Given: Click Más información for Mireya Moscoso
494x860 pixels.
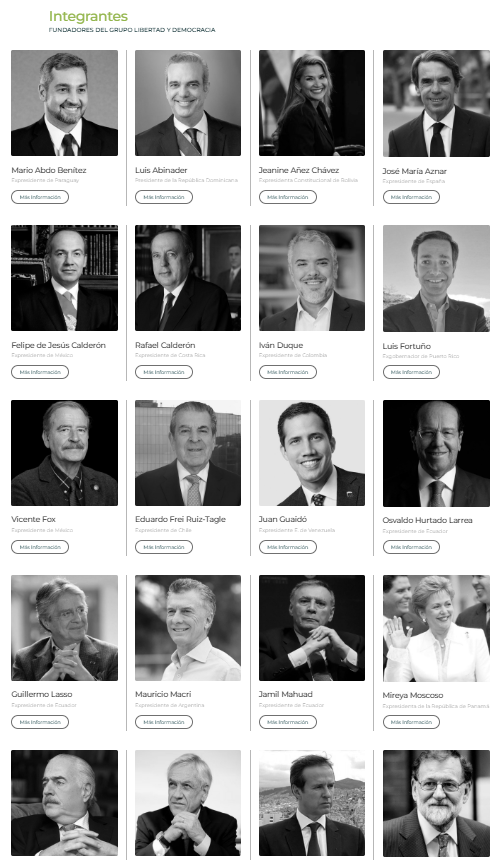Looking at the screenshot, I should [x=411, y=722].
